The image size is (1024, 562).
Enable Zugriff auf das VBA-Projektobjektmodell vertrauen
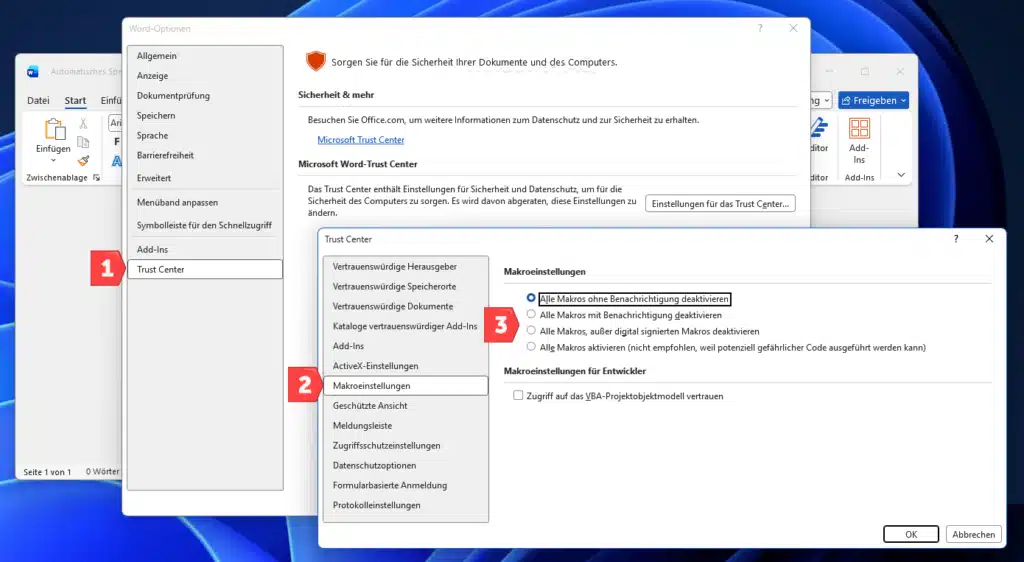click(x=518, y=396)
